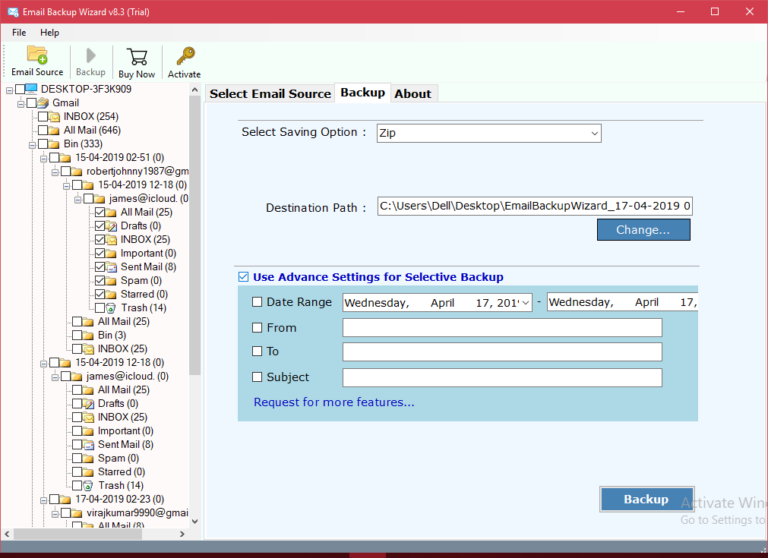Select the Gmail account icon in tree

pyautogui.click(x=43, y=103)
